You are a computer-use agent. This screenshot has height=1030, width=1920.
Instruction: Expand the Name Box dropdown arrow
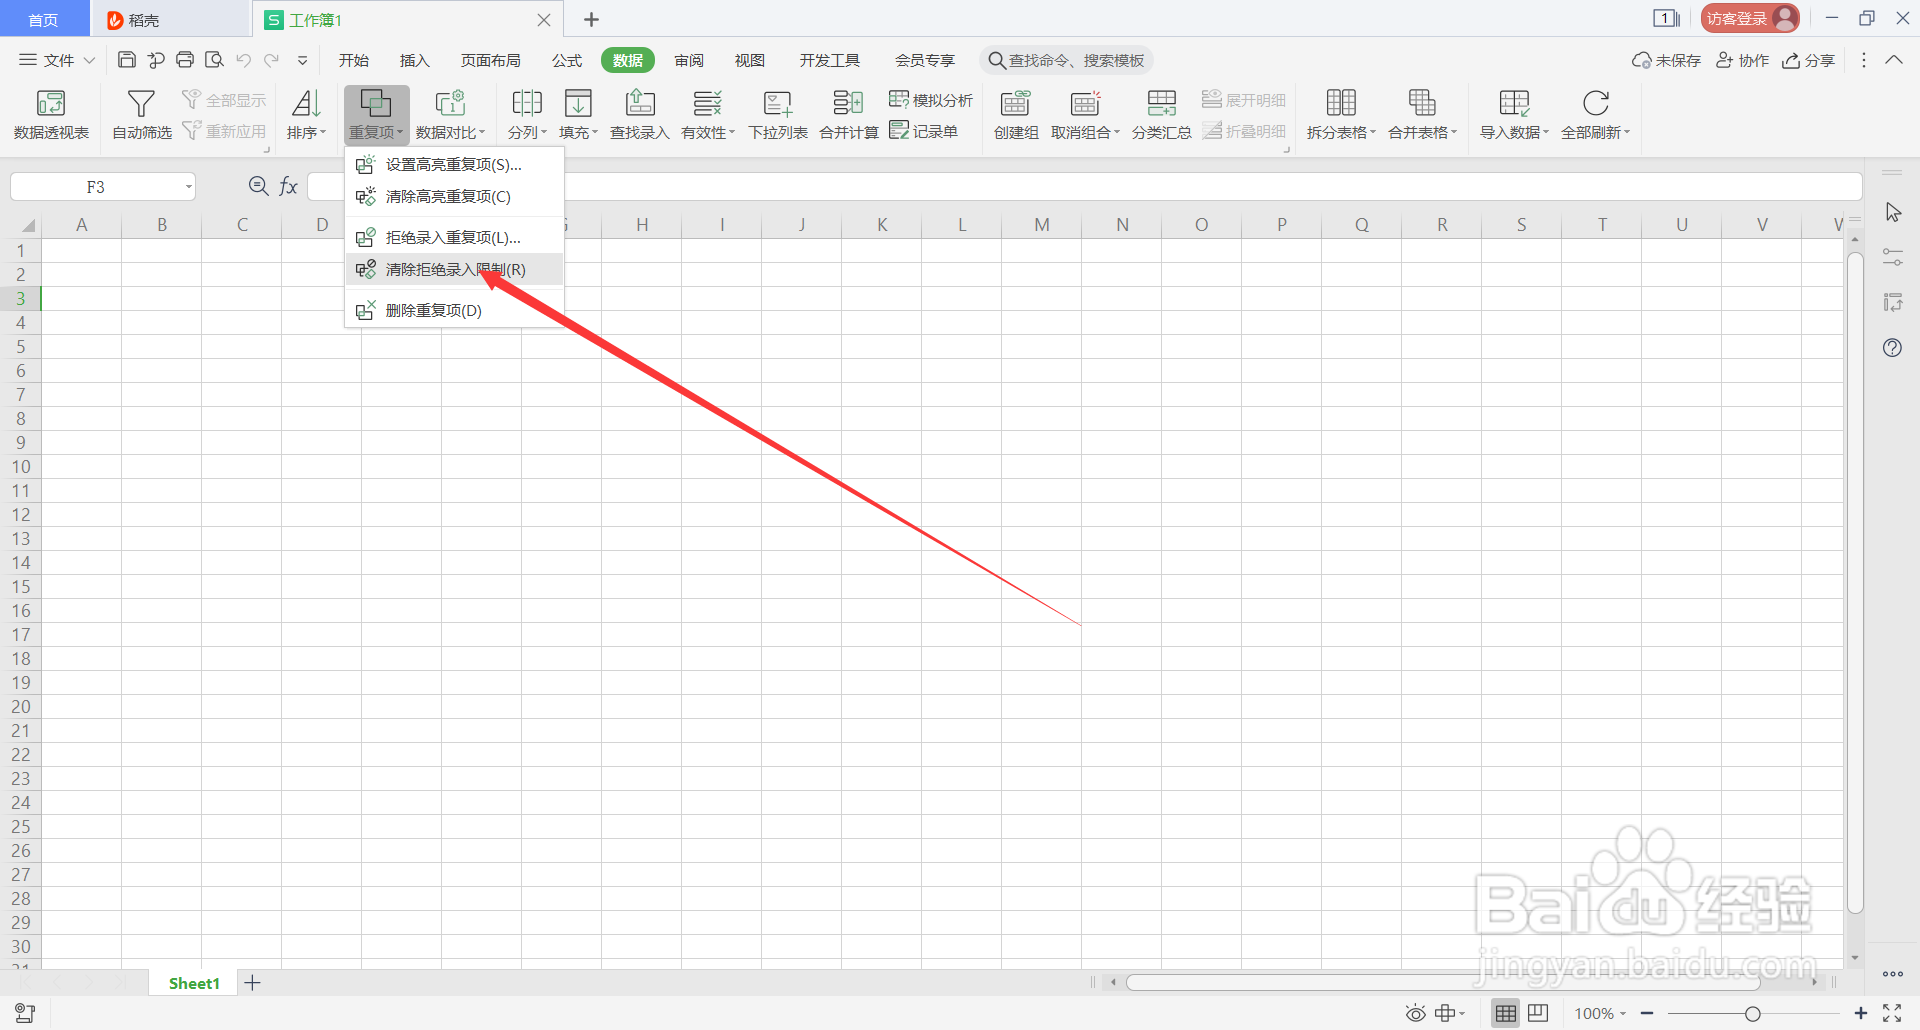point(188,187)
